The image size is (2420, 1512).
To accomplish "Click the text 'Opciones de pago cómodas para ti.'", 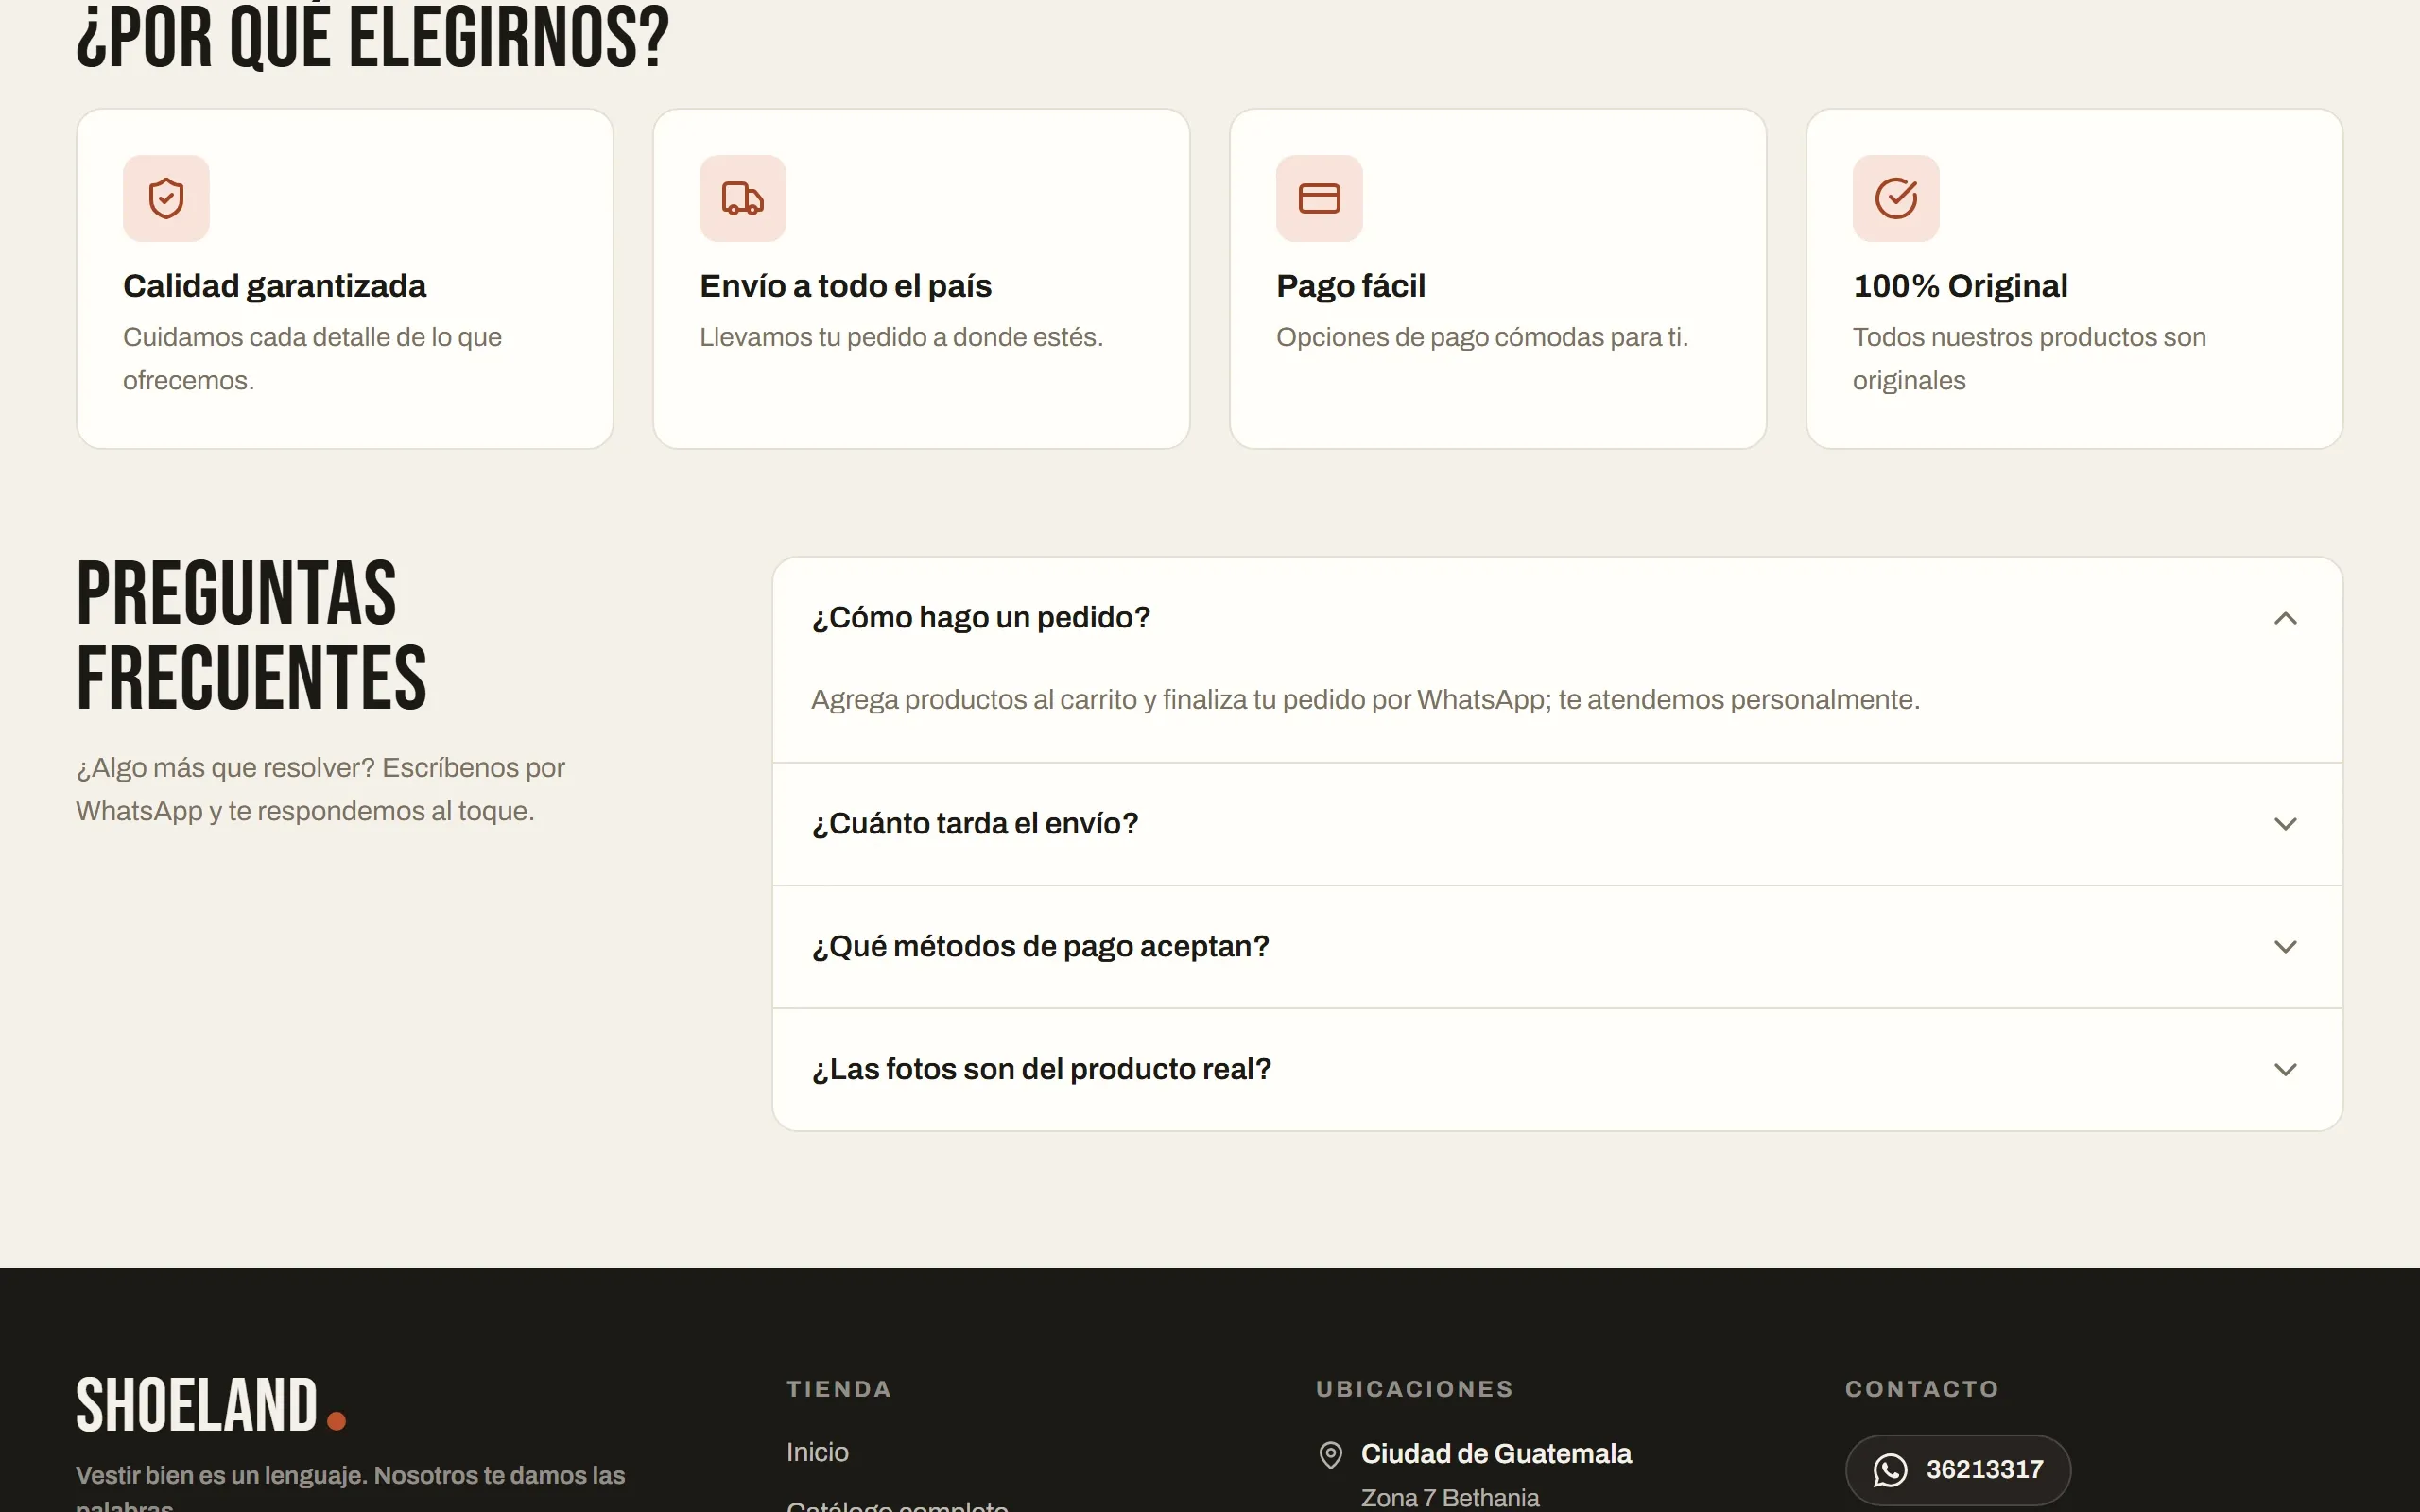I will [x=1482, y=338].
